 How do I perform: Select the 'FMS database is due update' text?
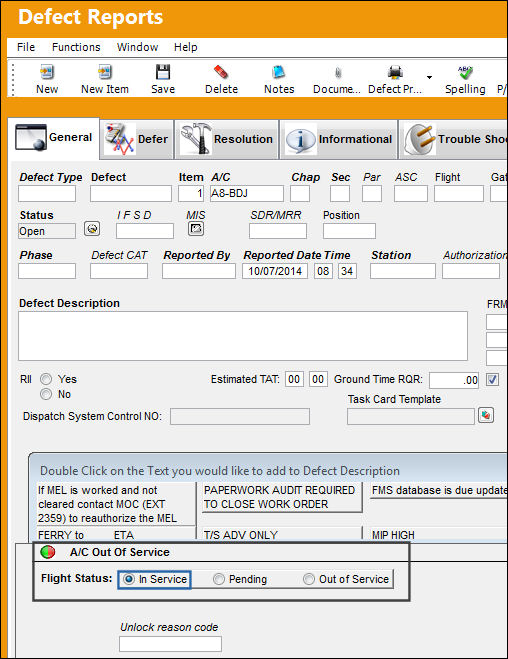pyautogui.click(x=439, y=490)
